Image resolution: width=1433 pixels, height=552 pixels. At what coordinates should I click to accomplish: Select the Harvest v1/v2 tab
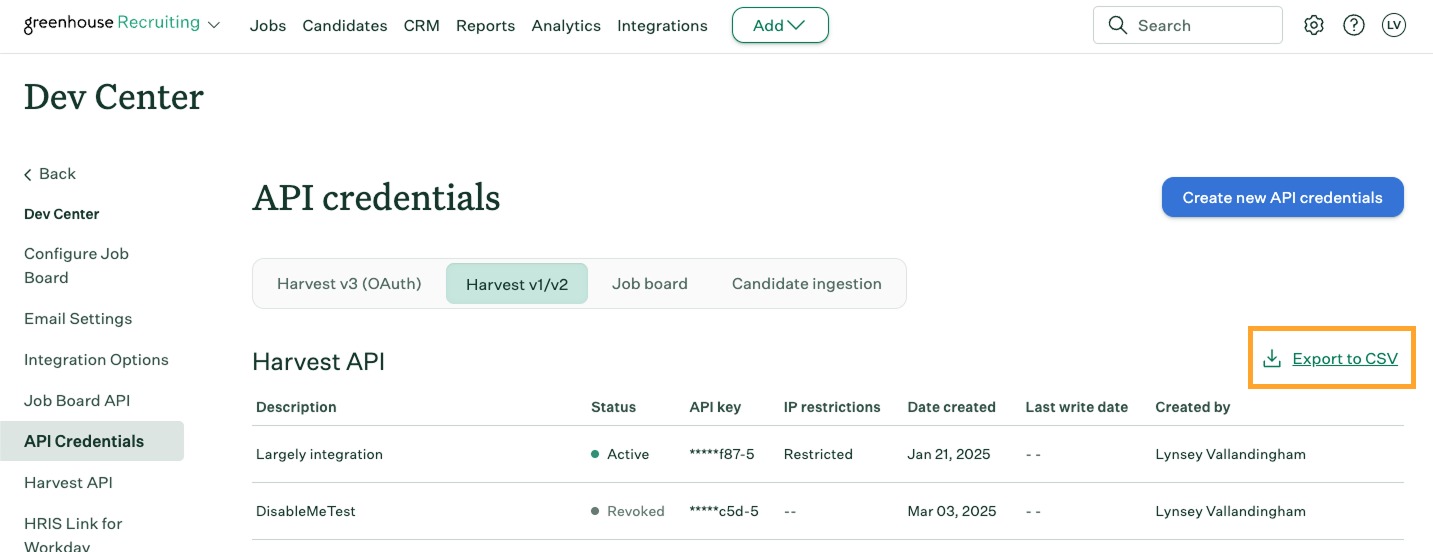click(x=517, y=284)
